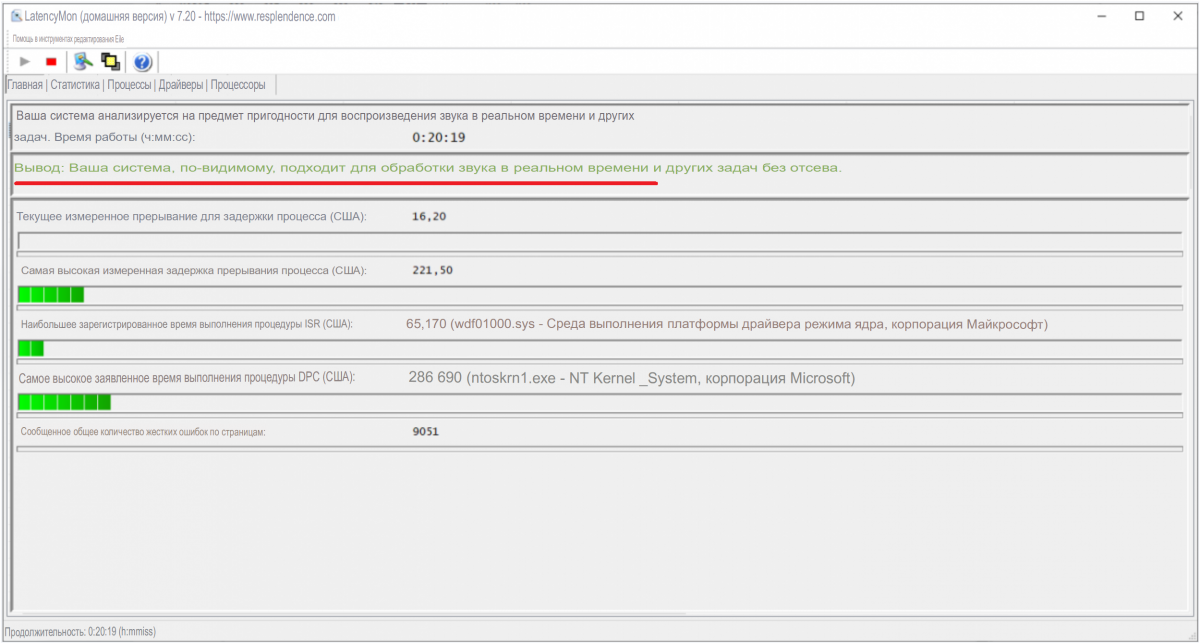1200x643 pixels.
Task: Open the menu bar line starting with Помощь
Action: 68,39
